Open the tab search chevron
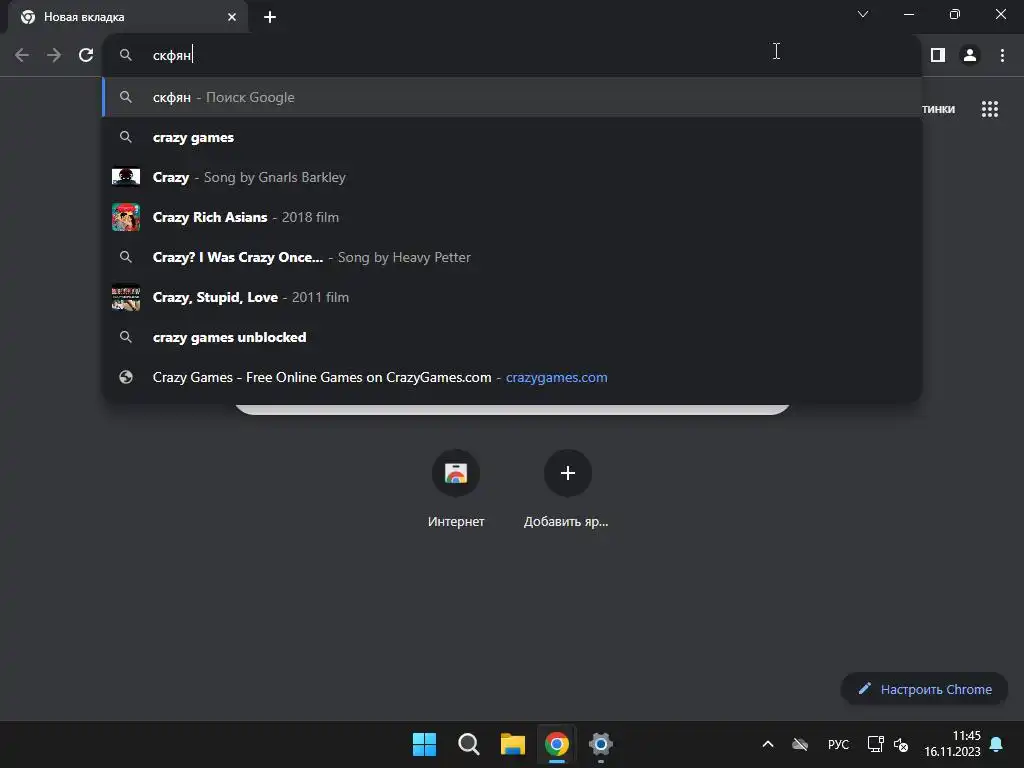Image resolution: width=1024 pixels, height=768 pixels. pos(863,14)
